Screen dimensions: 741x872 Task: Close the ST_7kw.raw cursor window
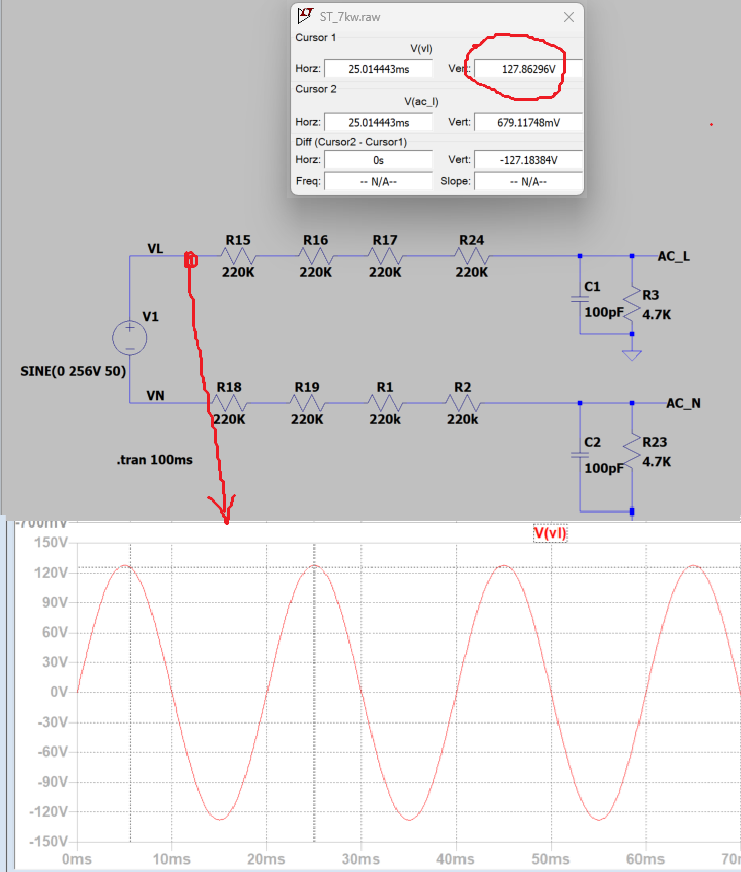pyautogui.click(x=569, y=17)
